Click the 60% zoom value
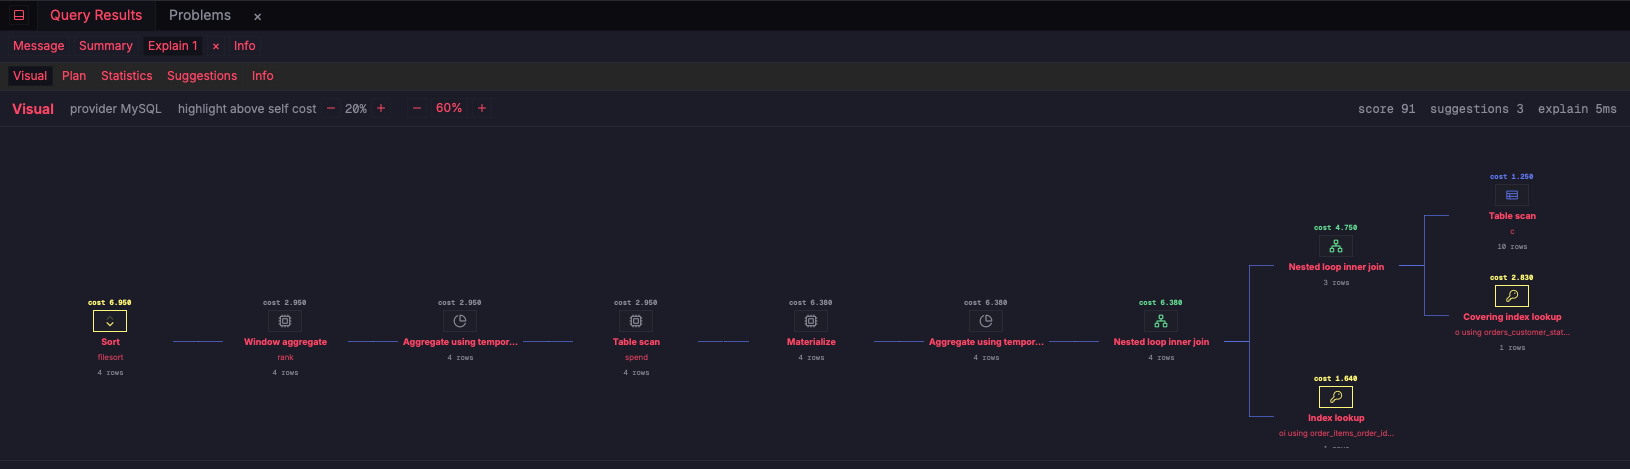1630x469 pixels. (449, 108)
